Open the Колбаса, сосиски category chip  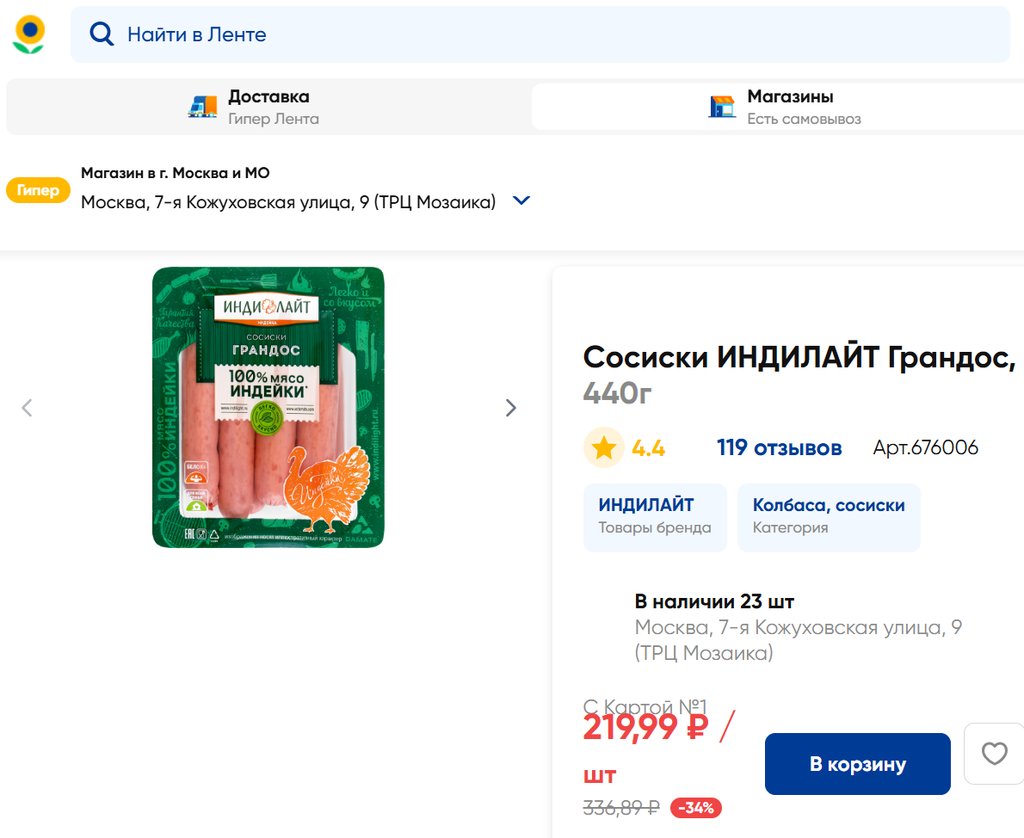(828, 516)
